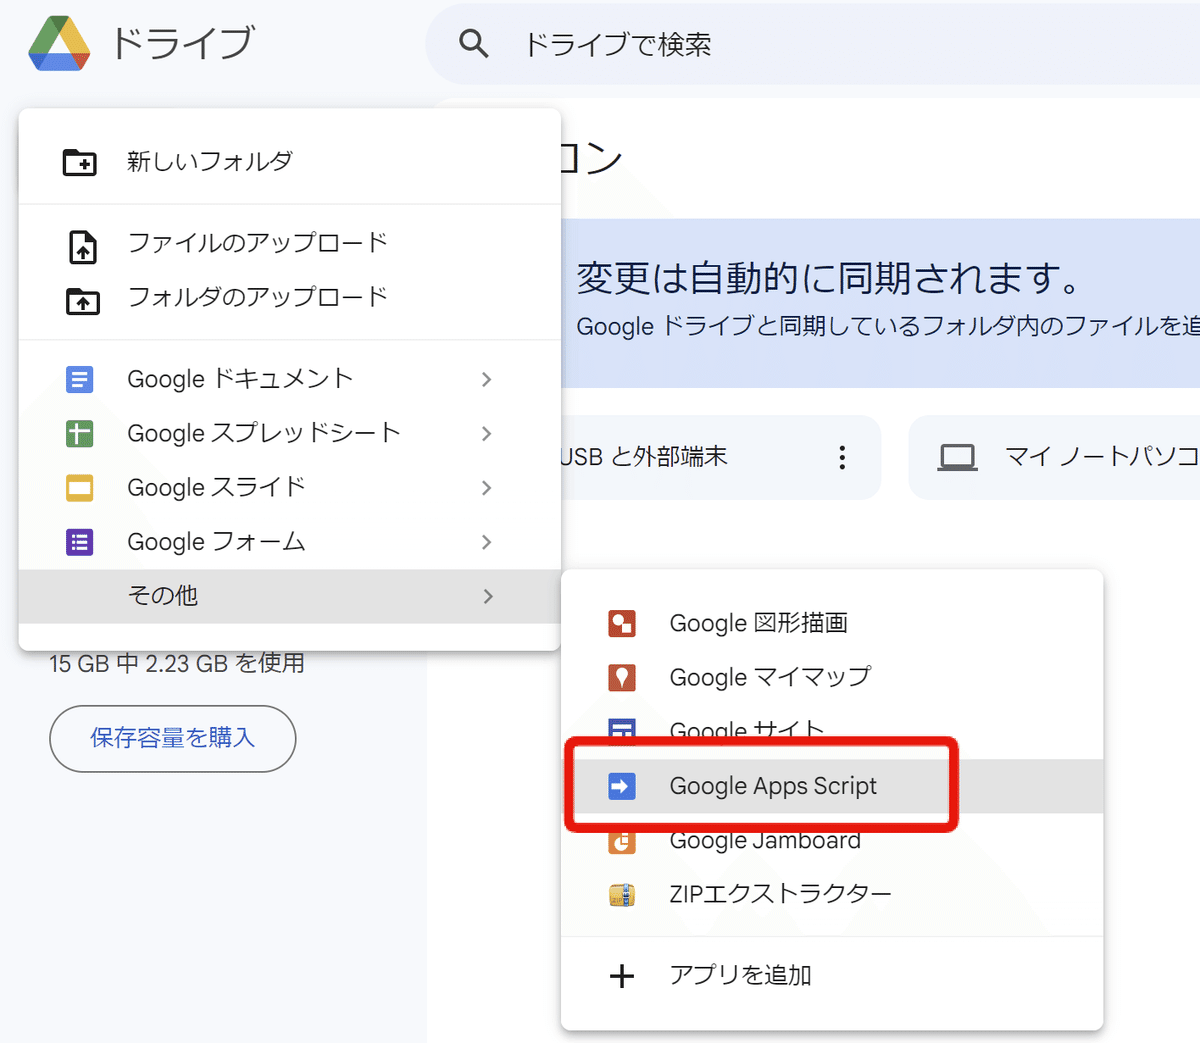This screenshot has width=1200, height=1043.
Task: Click the 保存容量を購入 button
Action: pyautogui.click(x=173, y=738)
